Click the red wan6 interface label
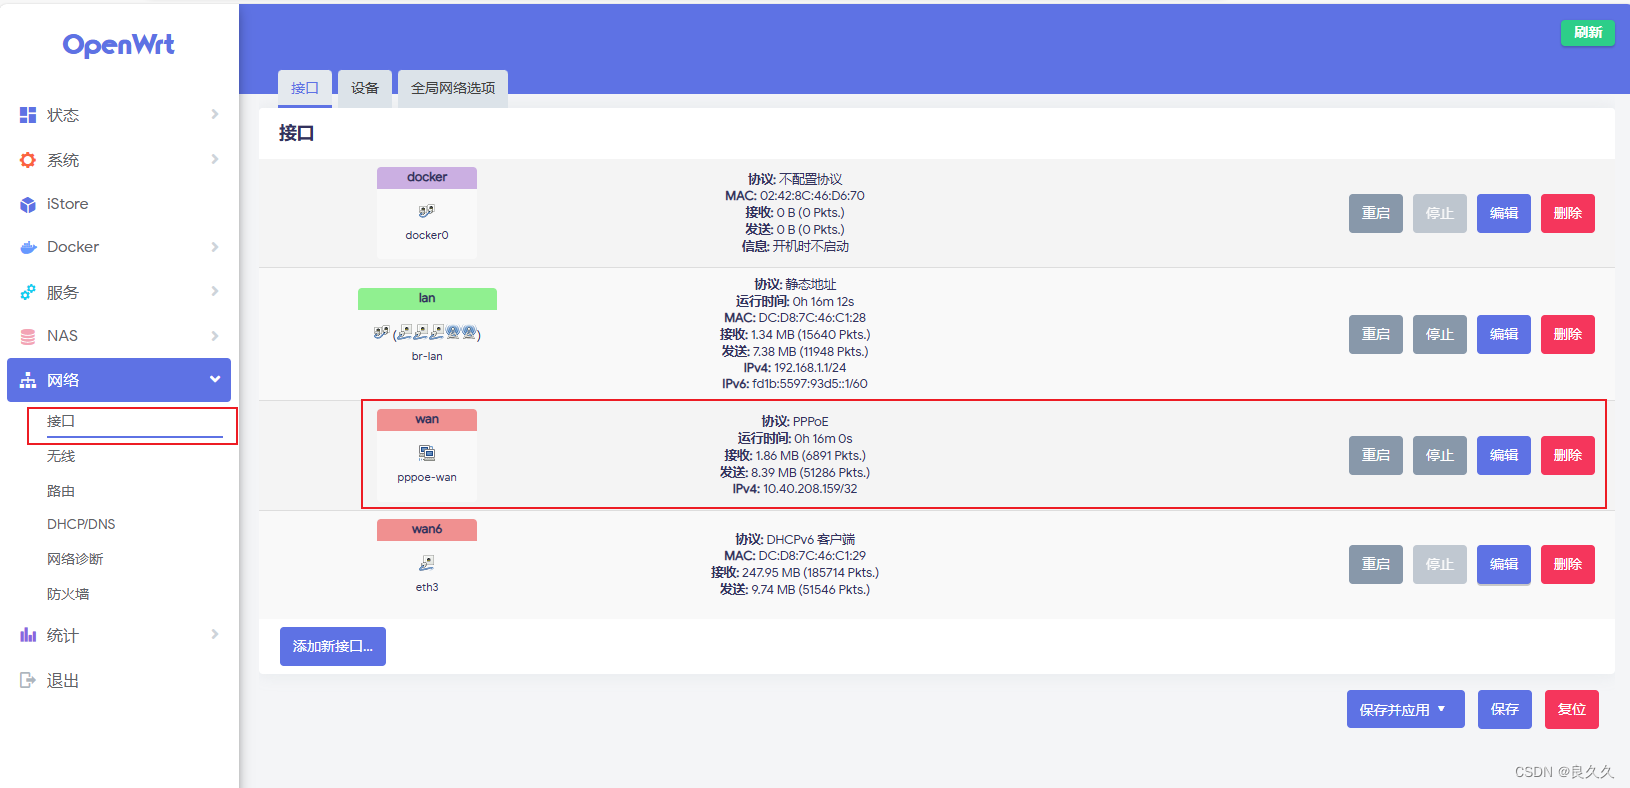Viewport: 1630px width, 788px height. click(427, 529)
